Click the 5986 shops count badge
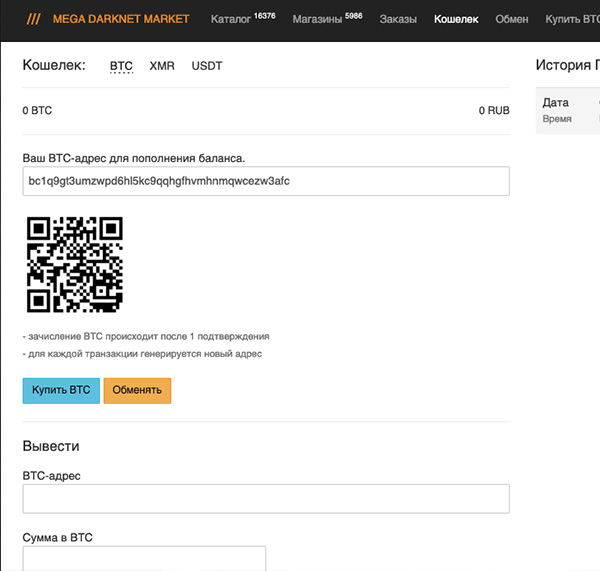Screen dimensions: 600x571 (354, 16)
